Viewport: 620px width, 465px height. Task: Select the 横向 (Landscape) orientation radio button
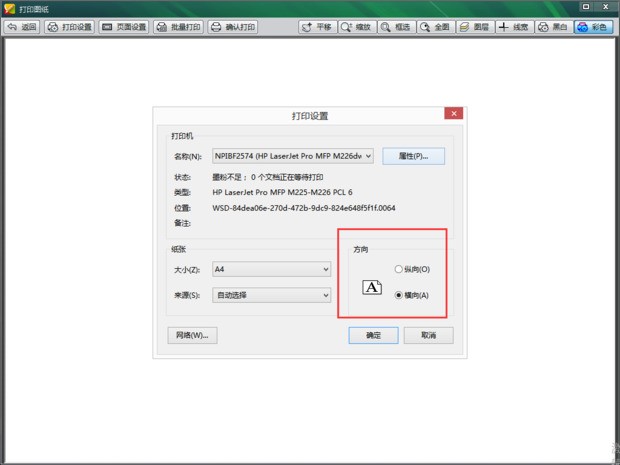point(399,295)
